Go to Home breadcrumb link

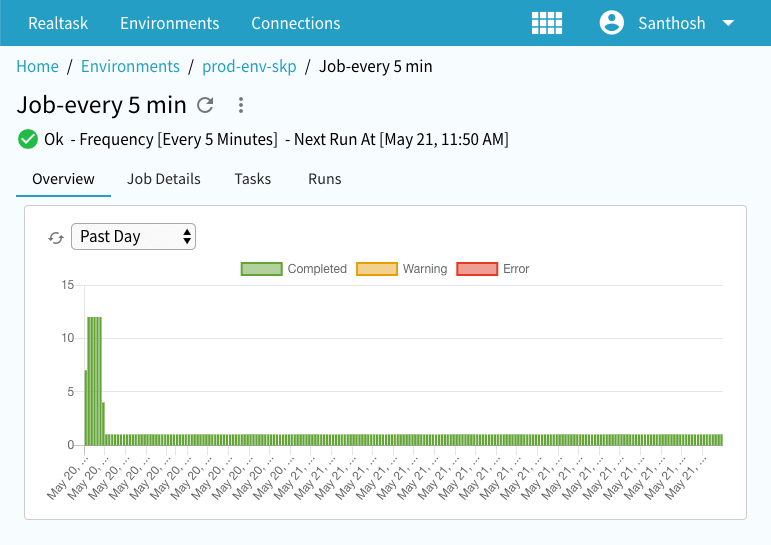click(37, 67)
